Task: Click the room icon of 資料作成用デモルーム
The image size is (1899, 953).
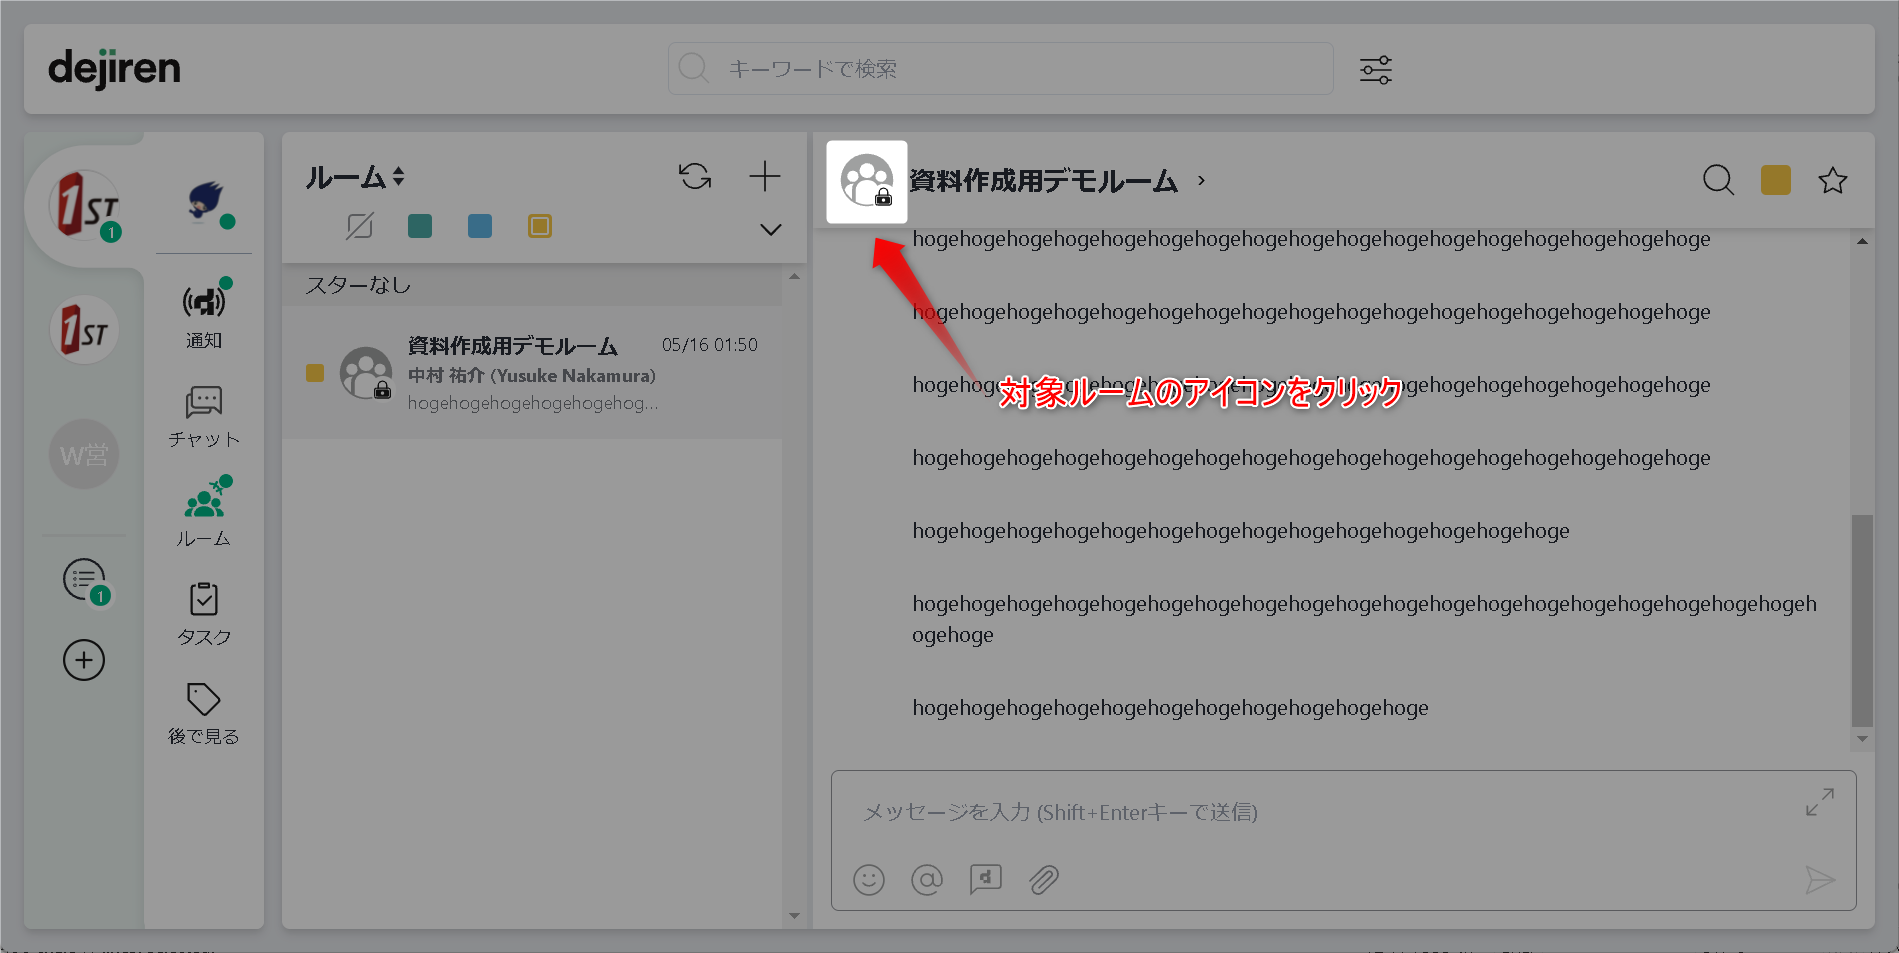Action: 866,181
